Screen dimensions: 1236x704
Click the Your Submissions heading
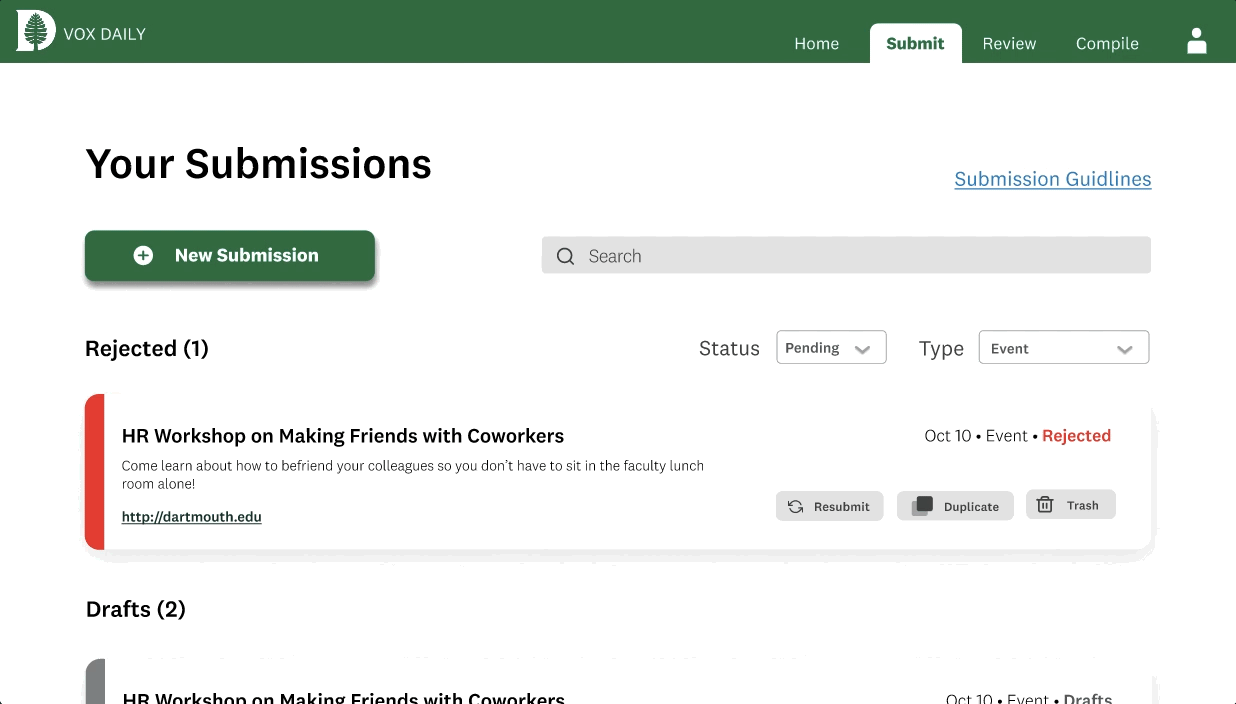pos(259,164)
